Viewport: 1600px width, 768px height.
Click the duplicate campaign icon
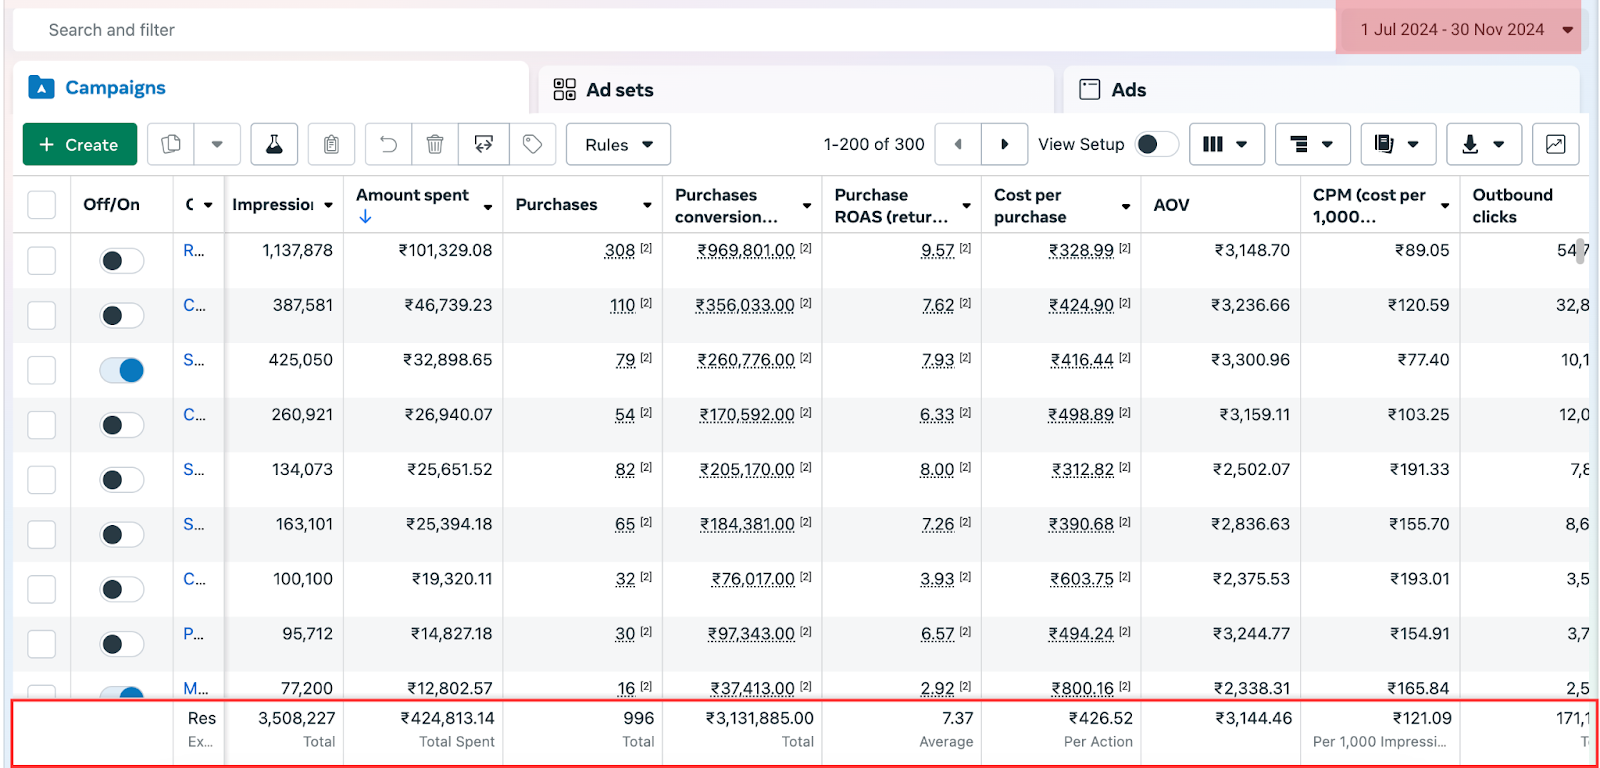tap(171, 145)
